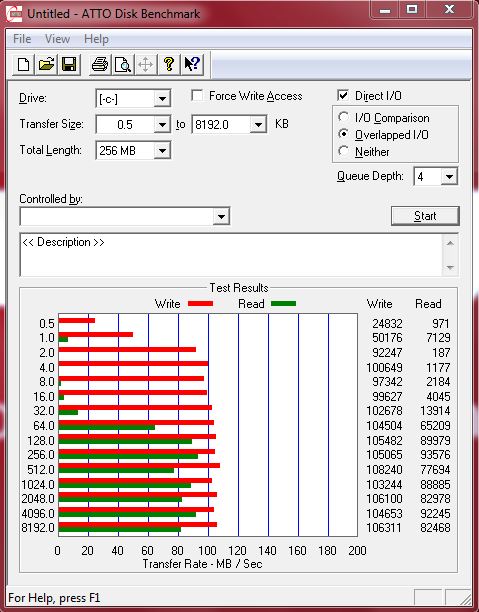Choose the Neither radio option
Image resolution: width=479 pixels, height=612 pixels.
(344, 151)
